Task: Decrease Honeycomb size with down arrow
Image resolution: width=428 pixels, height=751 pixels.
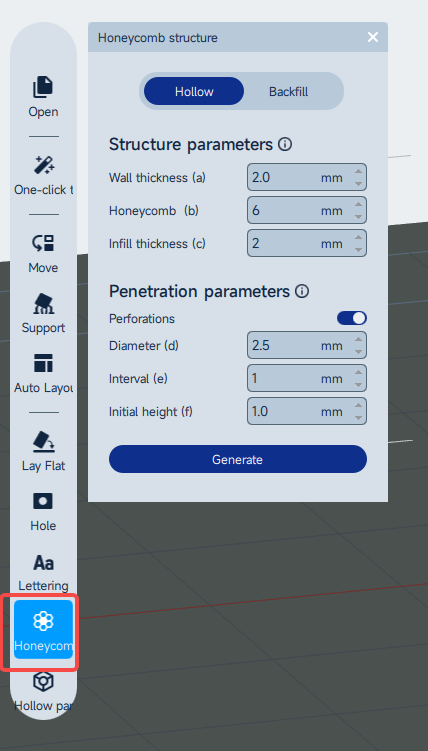Action: pyautogui.click(x=358, y=216)
